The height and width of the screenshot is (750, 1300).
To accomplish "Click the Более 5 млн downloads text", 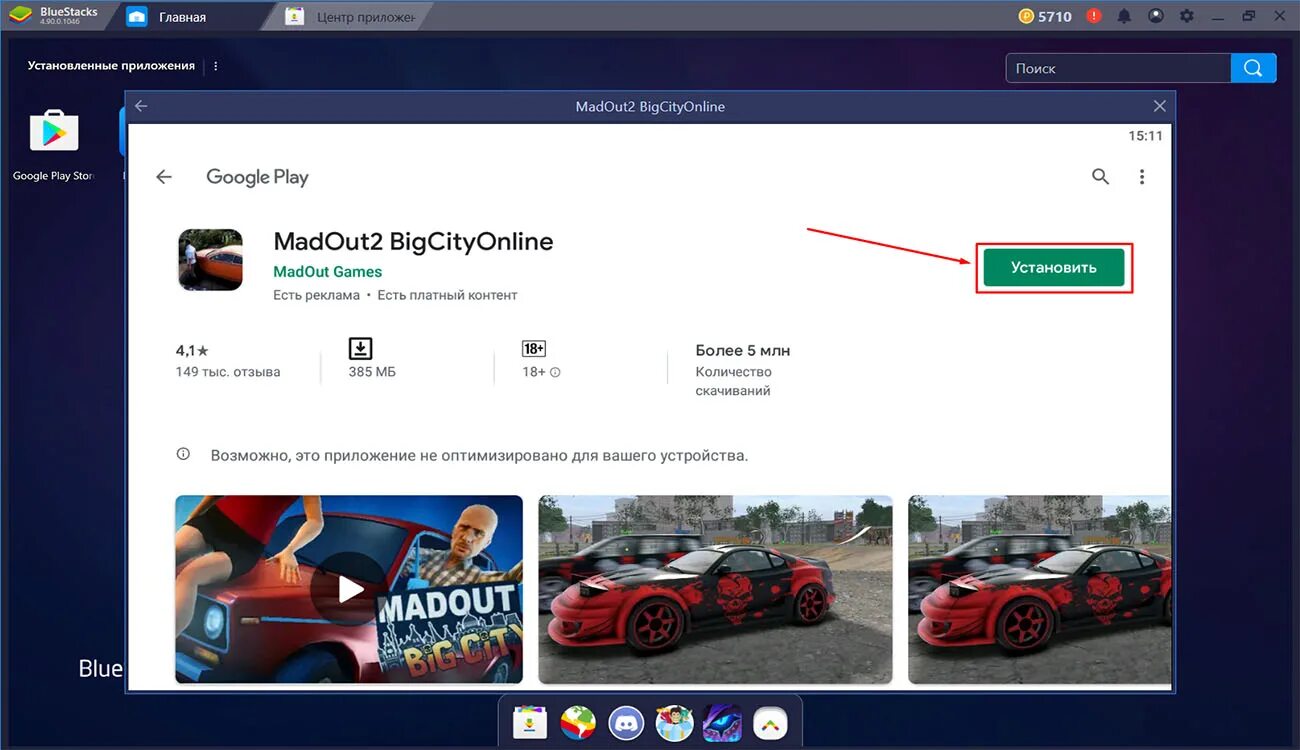I will [743, 350].
